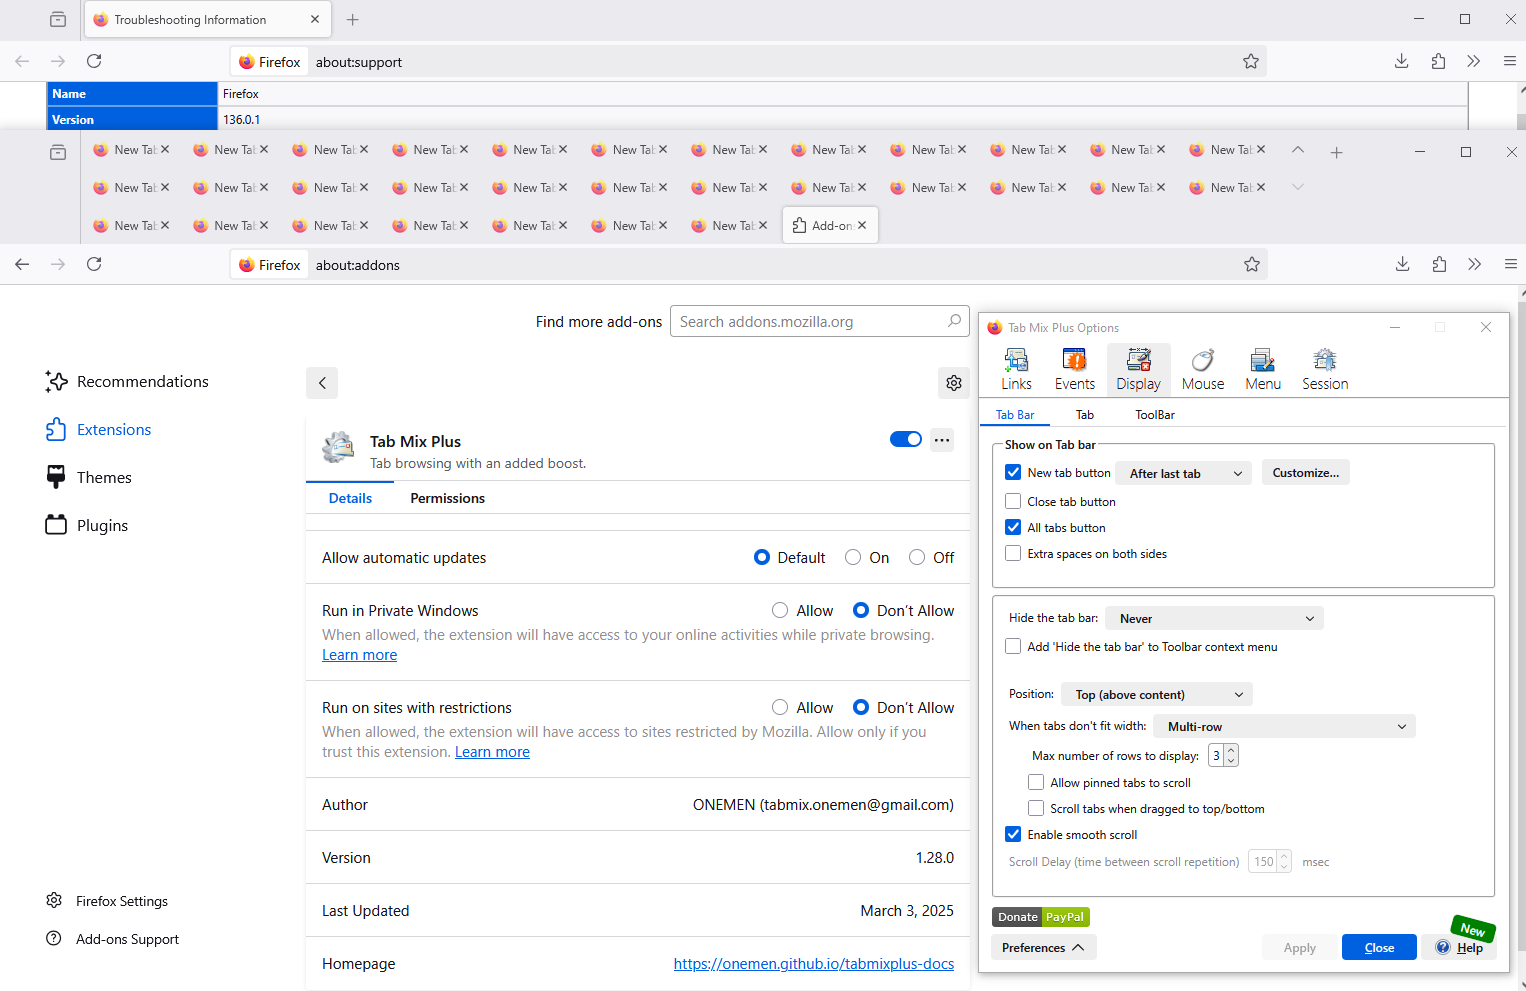The width and height of the screenshot is (1526, 991).
Task: Select the Add-ons tab in the tab bar
Action: (x=831, y=226)
